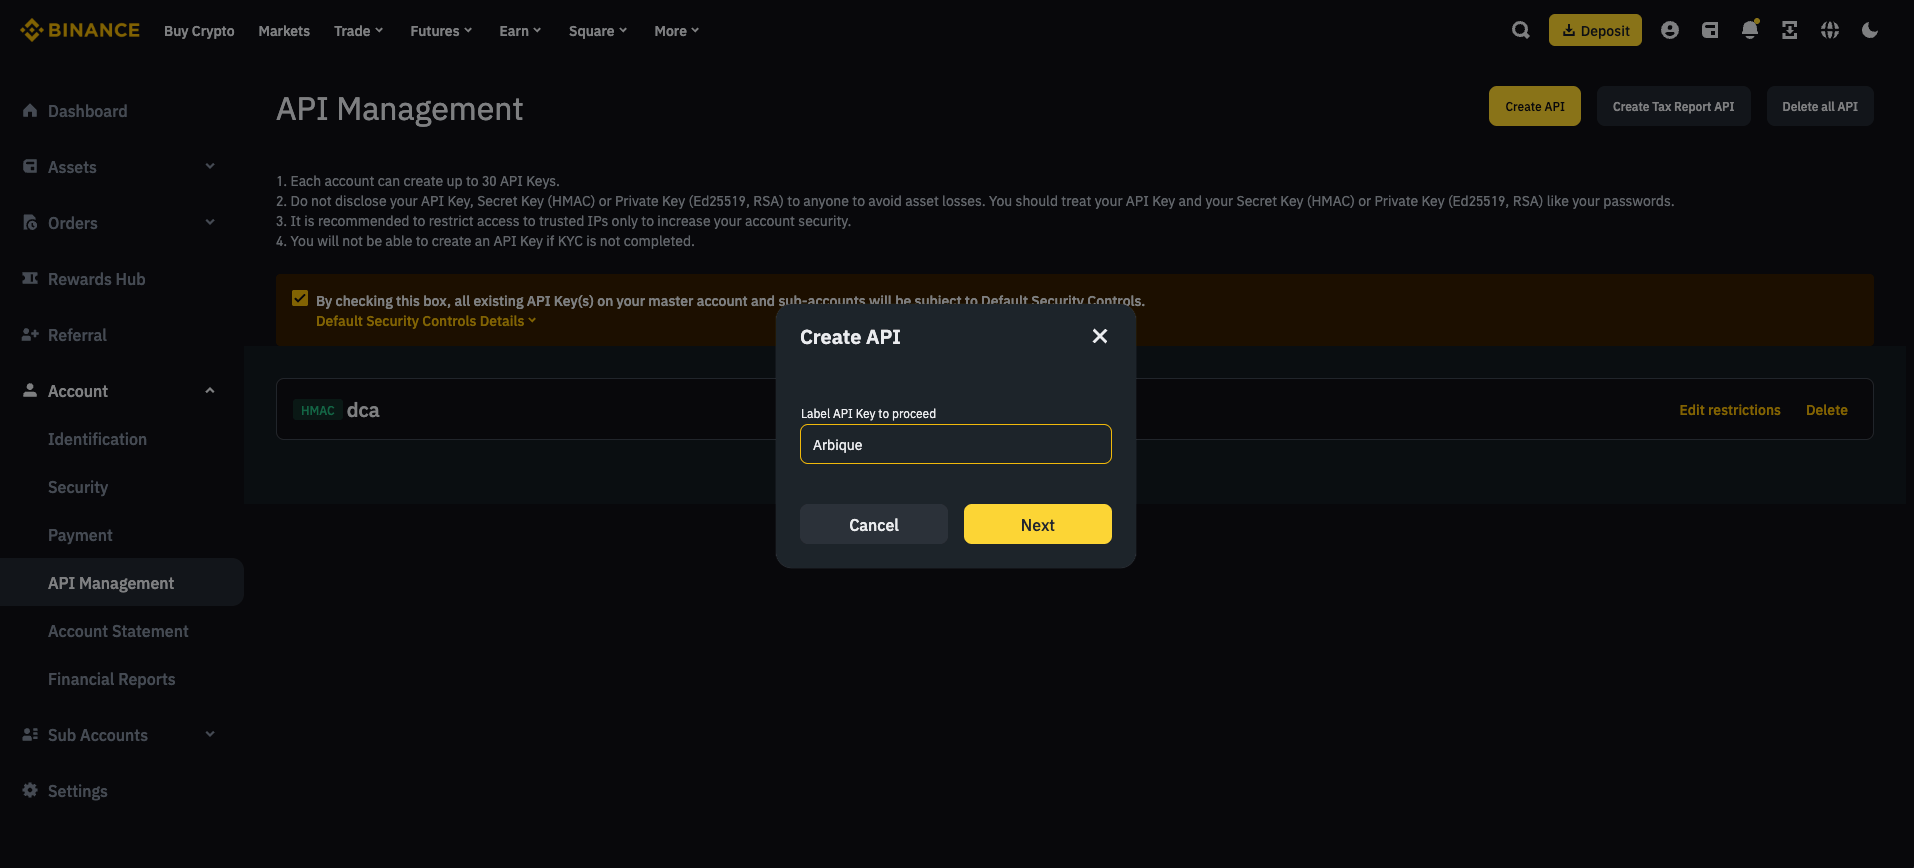Image resolution: width=1914 pixels, height=868 pixels.
Task: Click the Settings gear icon
Action: pyautogui.click(x=30, y=790)
